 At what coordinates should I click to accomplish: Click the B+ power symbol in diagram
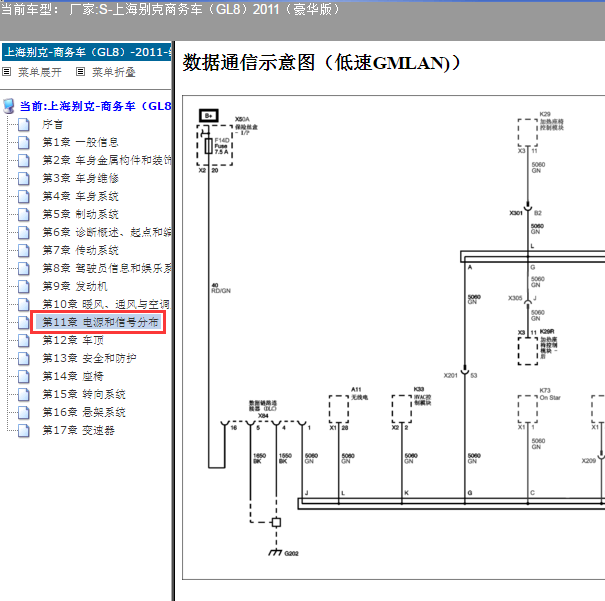209,115
